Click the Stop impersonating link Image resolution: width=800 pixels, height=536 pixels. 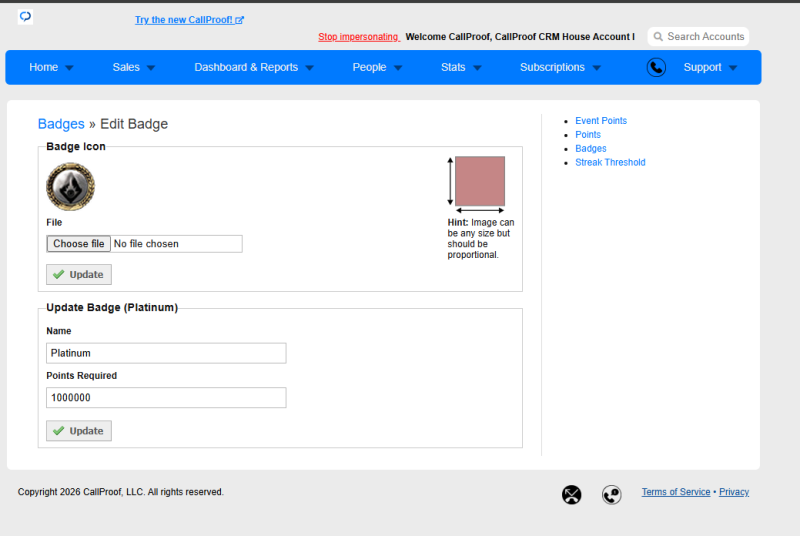point(359,37)
